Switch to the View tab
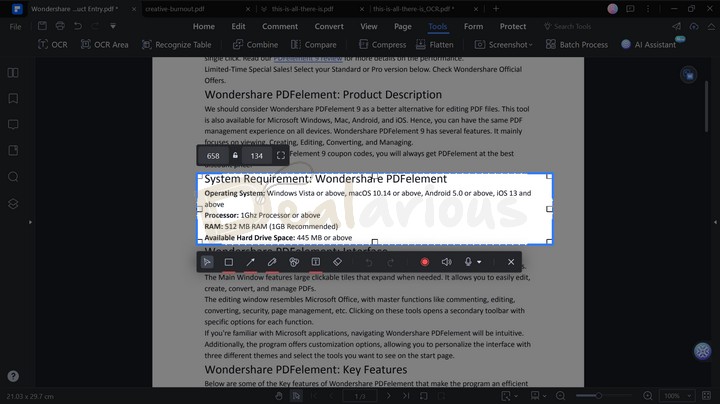 369,27
